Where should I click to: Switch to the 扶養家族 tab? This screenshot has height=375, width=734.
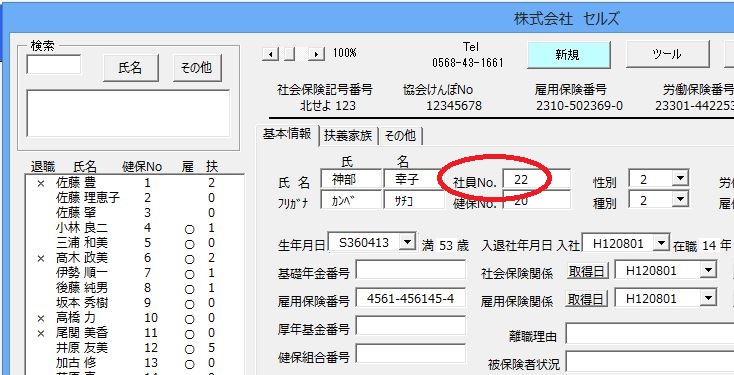348,136
